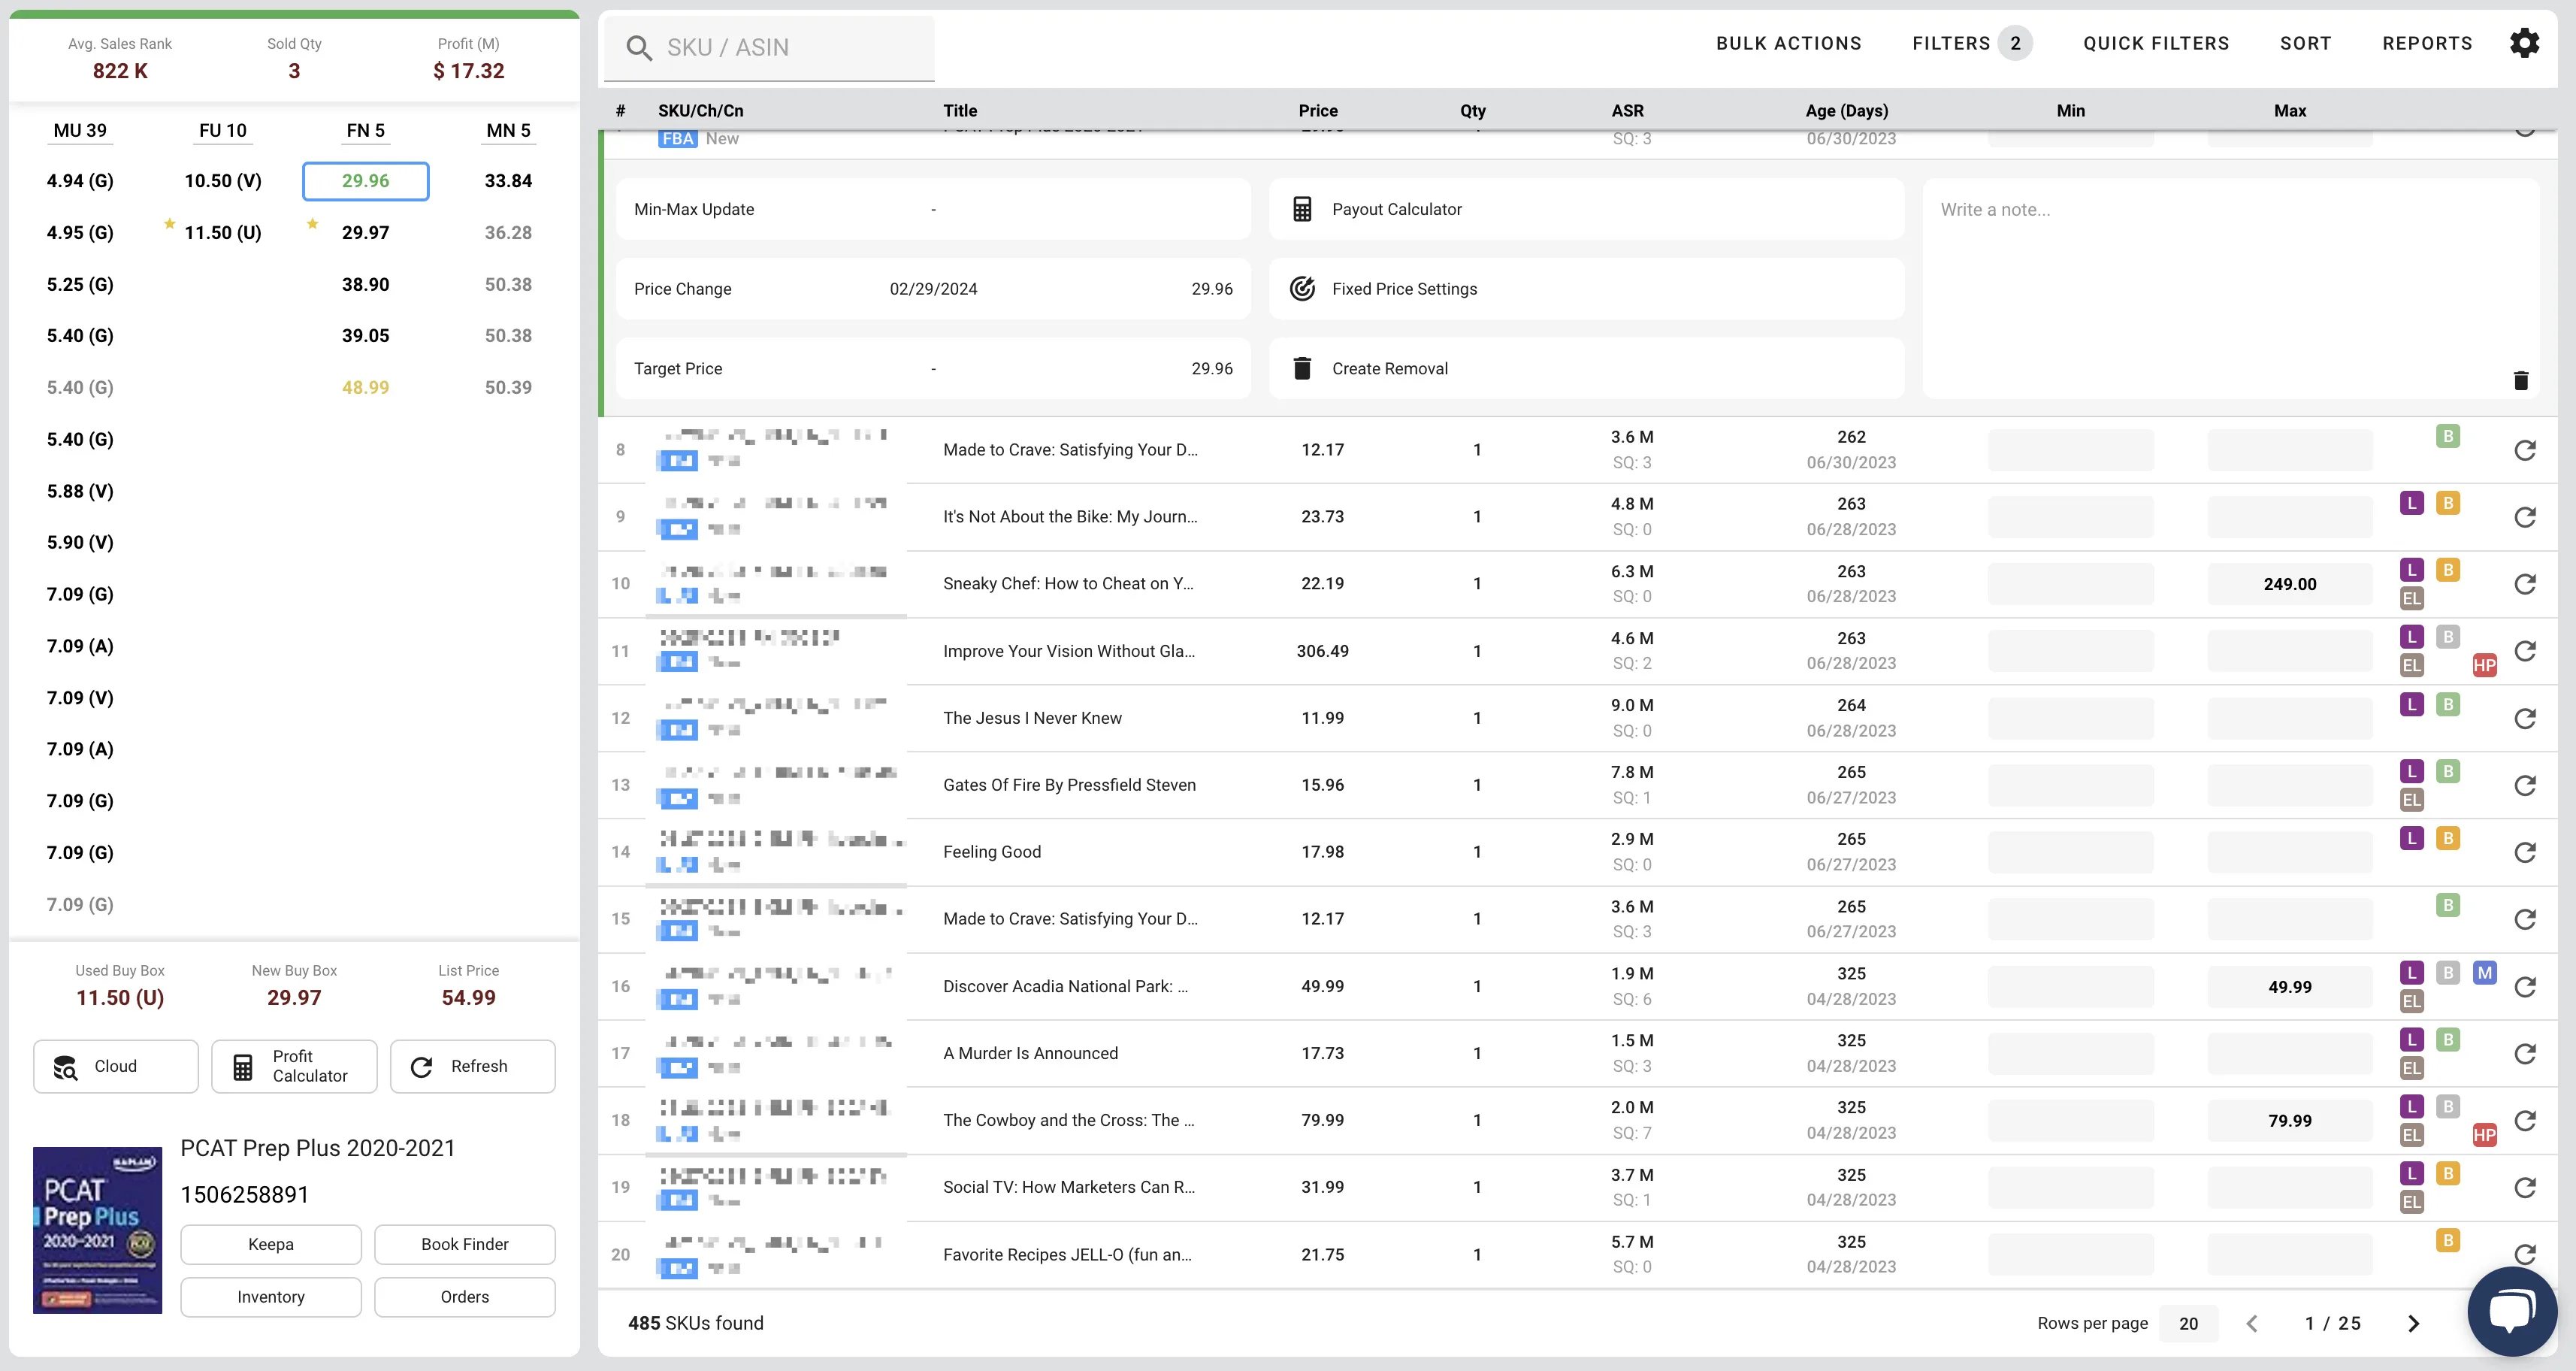The width and height of the screenshot is (2576, 1371).
Task: Open Bulk Actions menu
Action: [x=1788, y=43]
